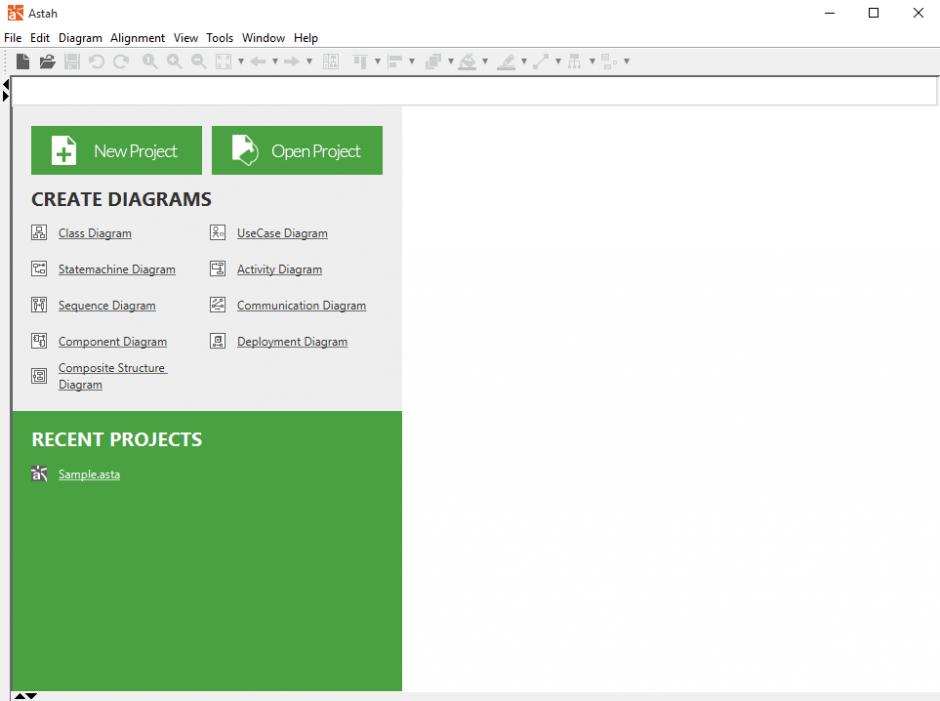Screen dimensions: 940x701
Task: Click the New file toolbar icon
Action: [x=23, y=61]
